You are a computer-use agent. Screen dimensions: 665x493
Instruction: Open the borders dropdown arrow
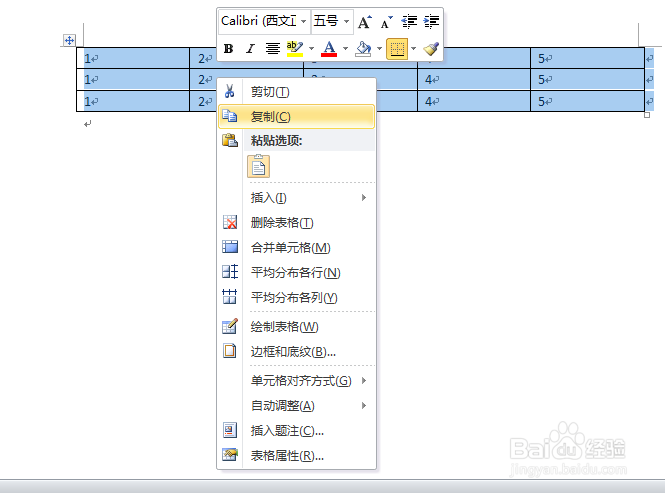(414, 49)
